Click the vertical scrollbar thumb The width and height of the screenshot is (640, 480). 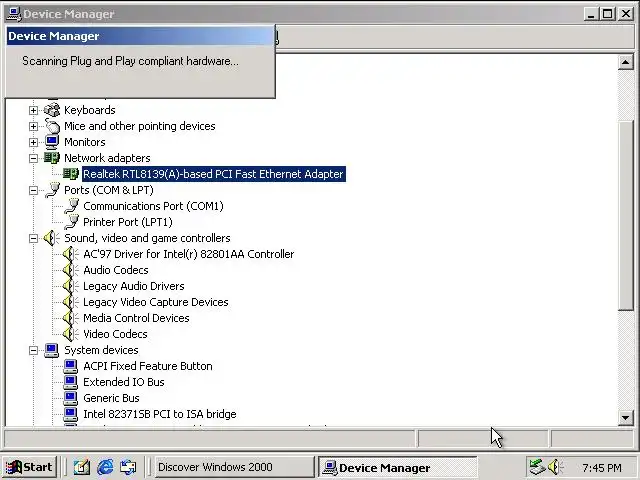tap(625, 215)
